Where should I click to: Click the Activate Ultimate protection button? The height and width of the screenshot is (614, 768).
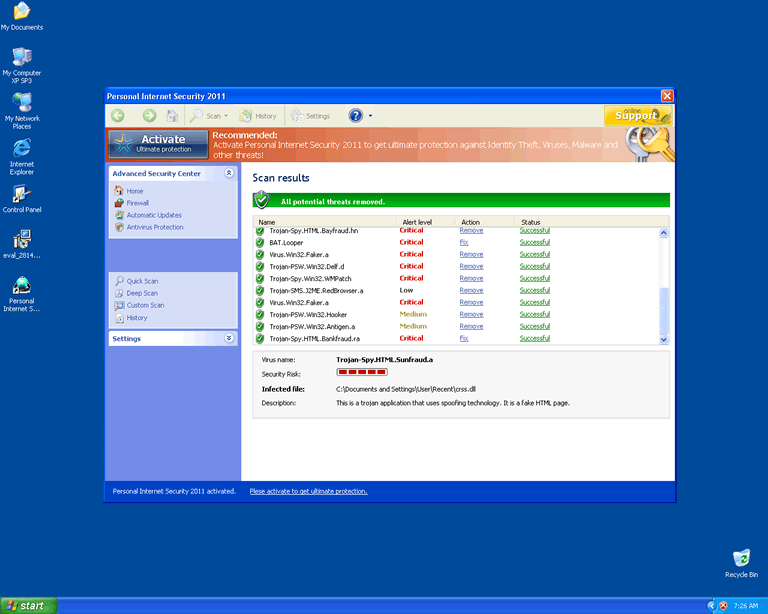click(159, 144)
